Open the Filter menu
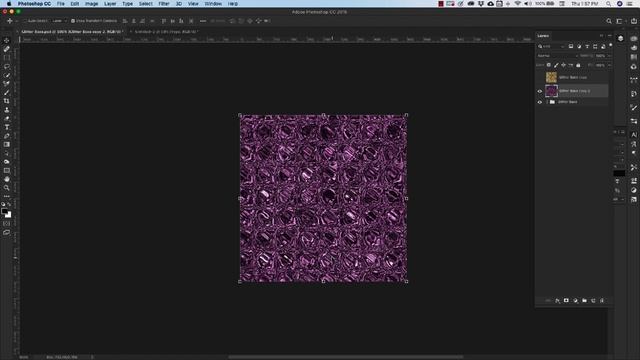 [x=164, y=4]
